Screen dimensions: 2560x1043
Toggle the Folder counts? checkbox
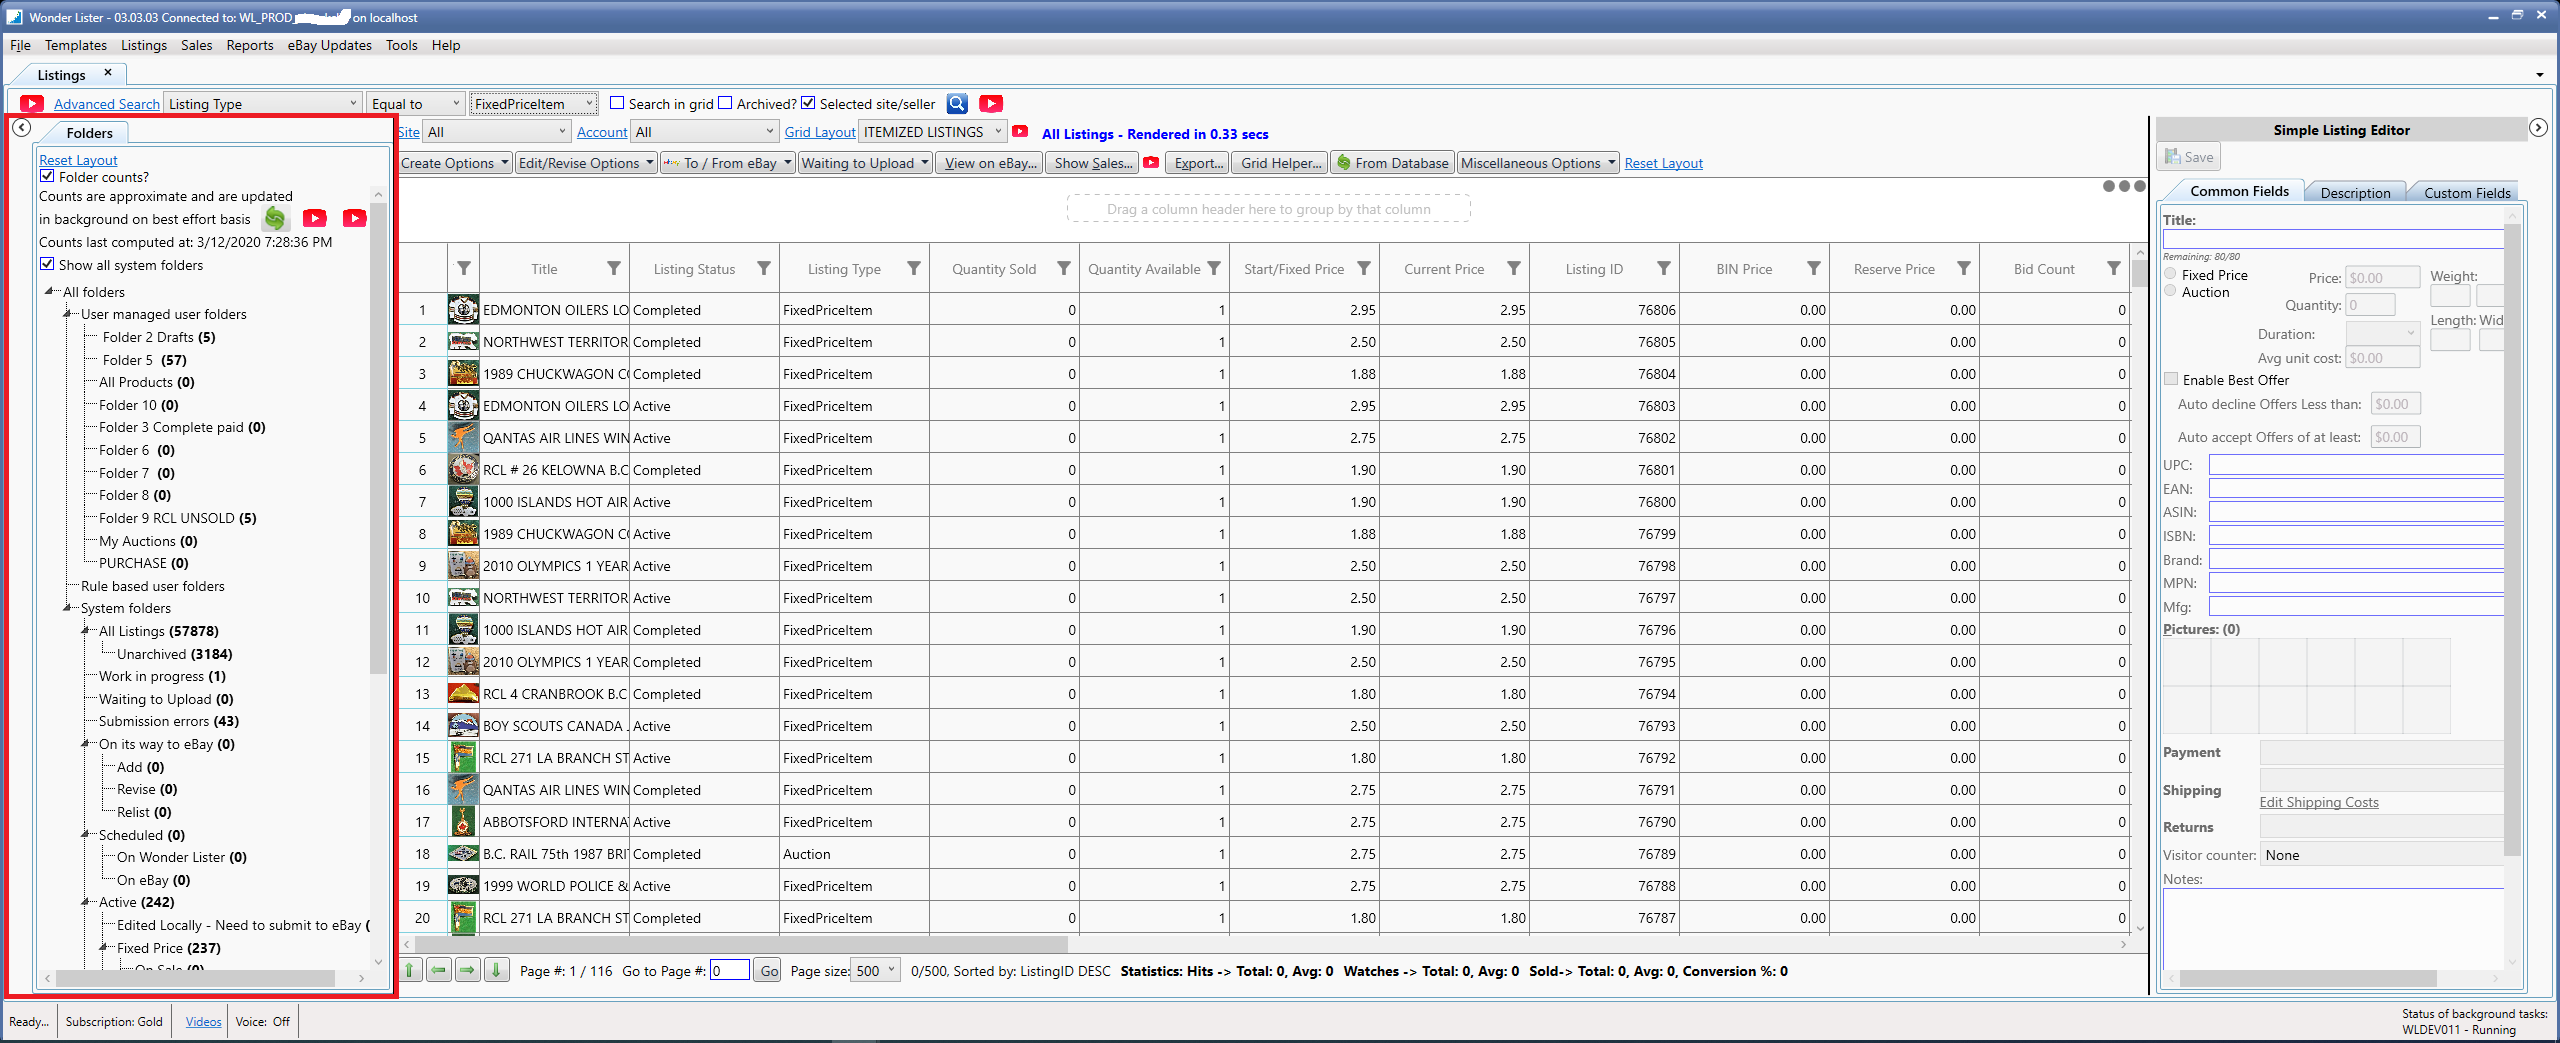(x=47, y=176)
